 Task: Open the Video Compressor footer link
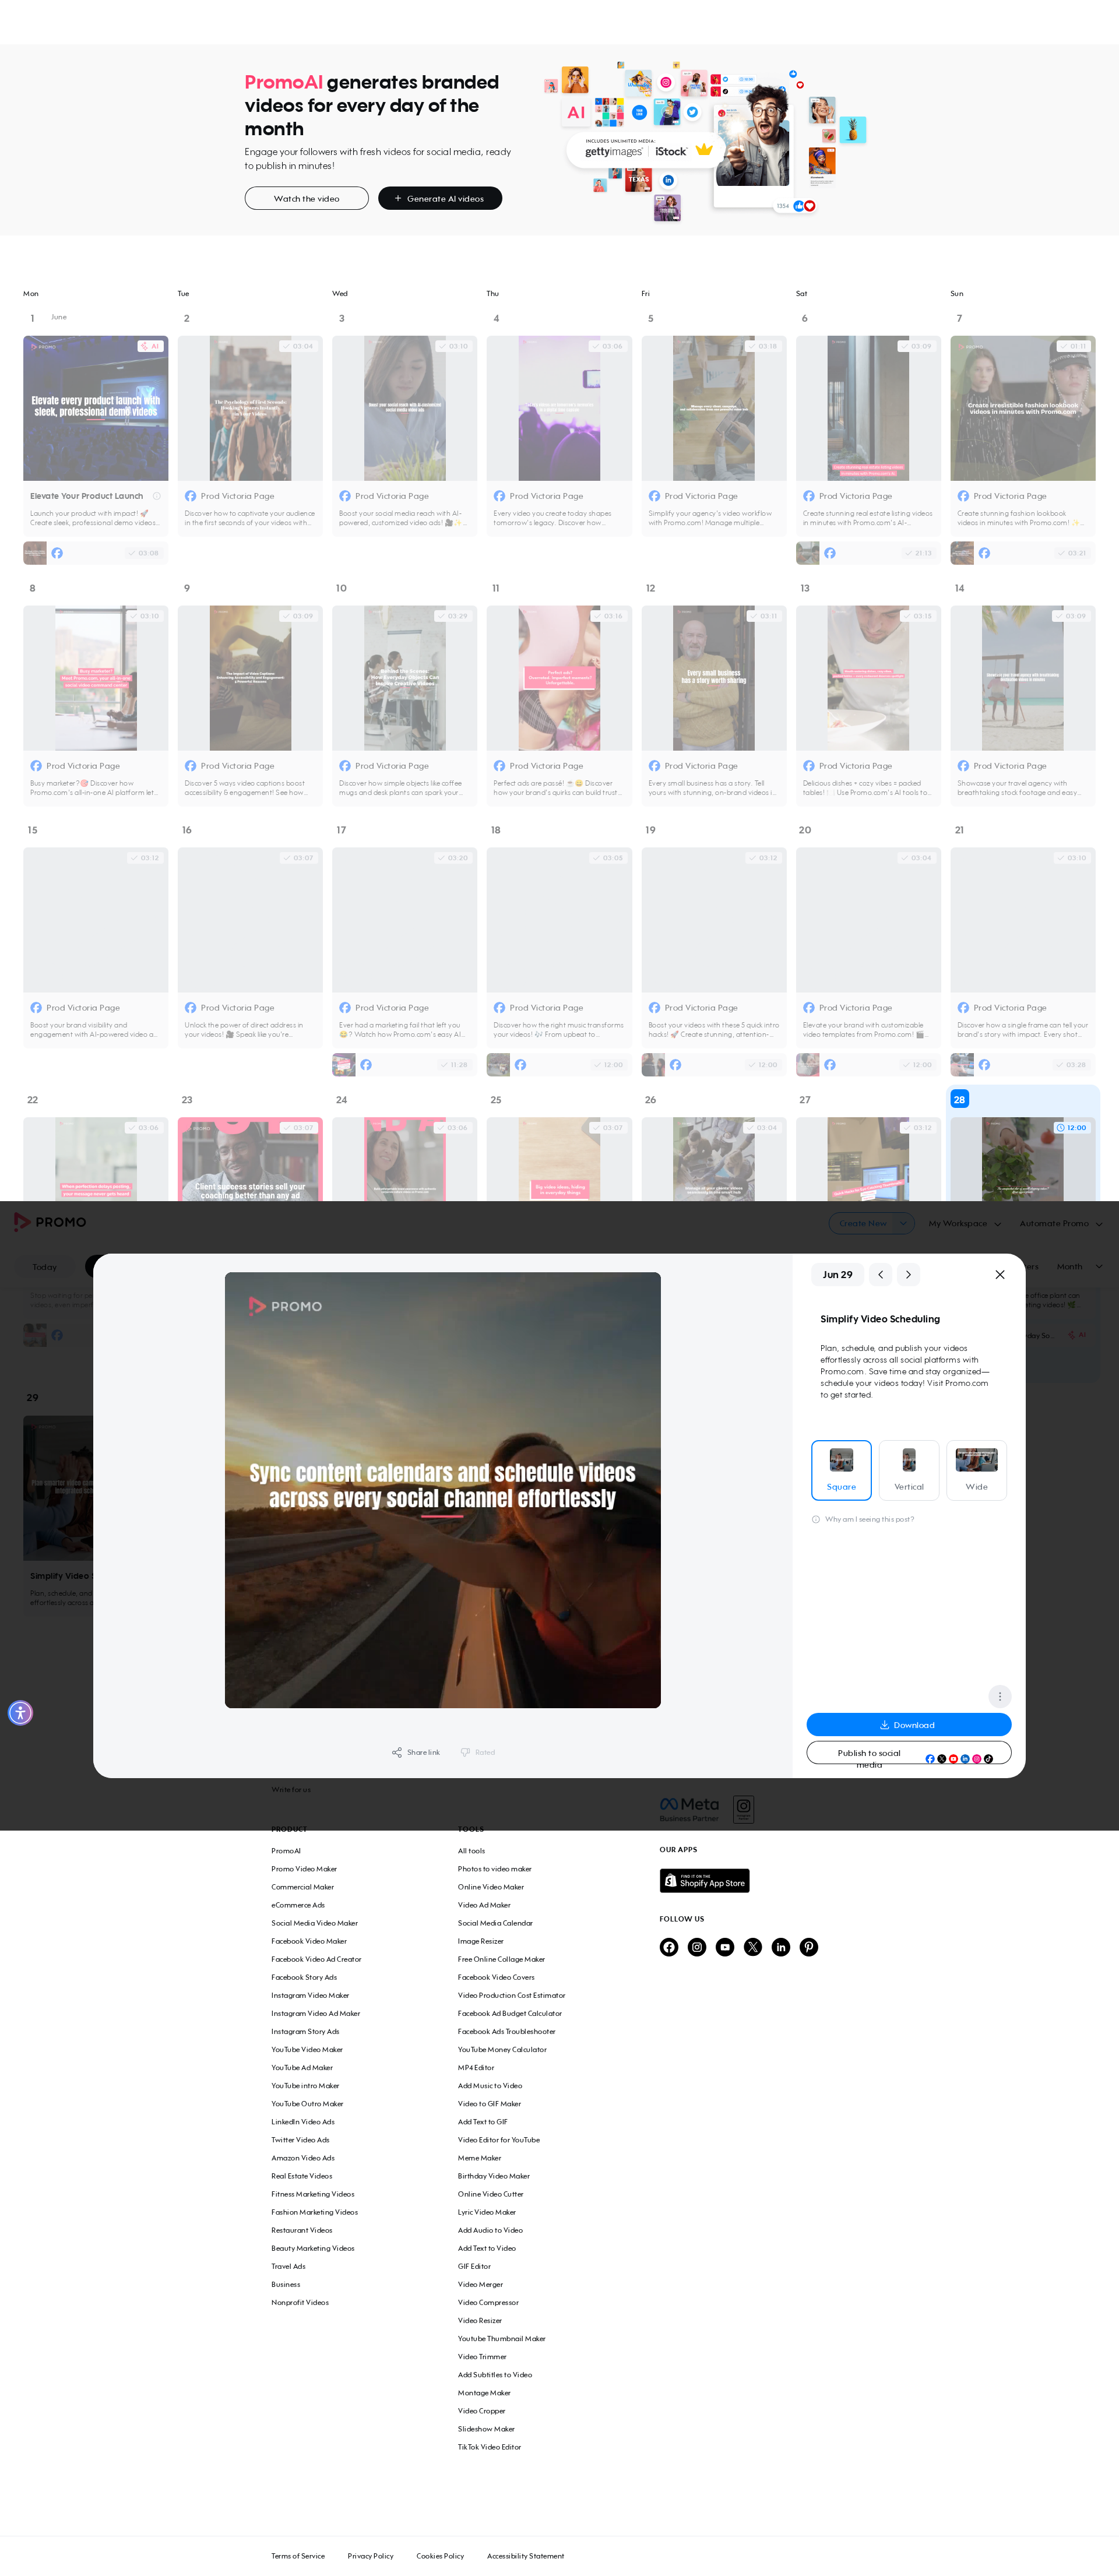pos(488,2302)
